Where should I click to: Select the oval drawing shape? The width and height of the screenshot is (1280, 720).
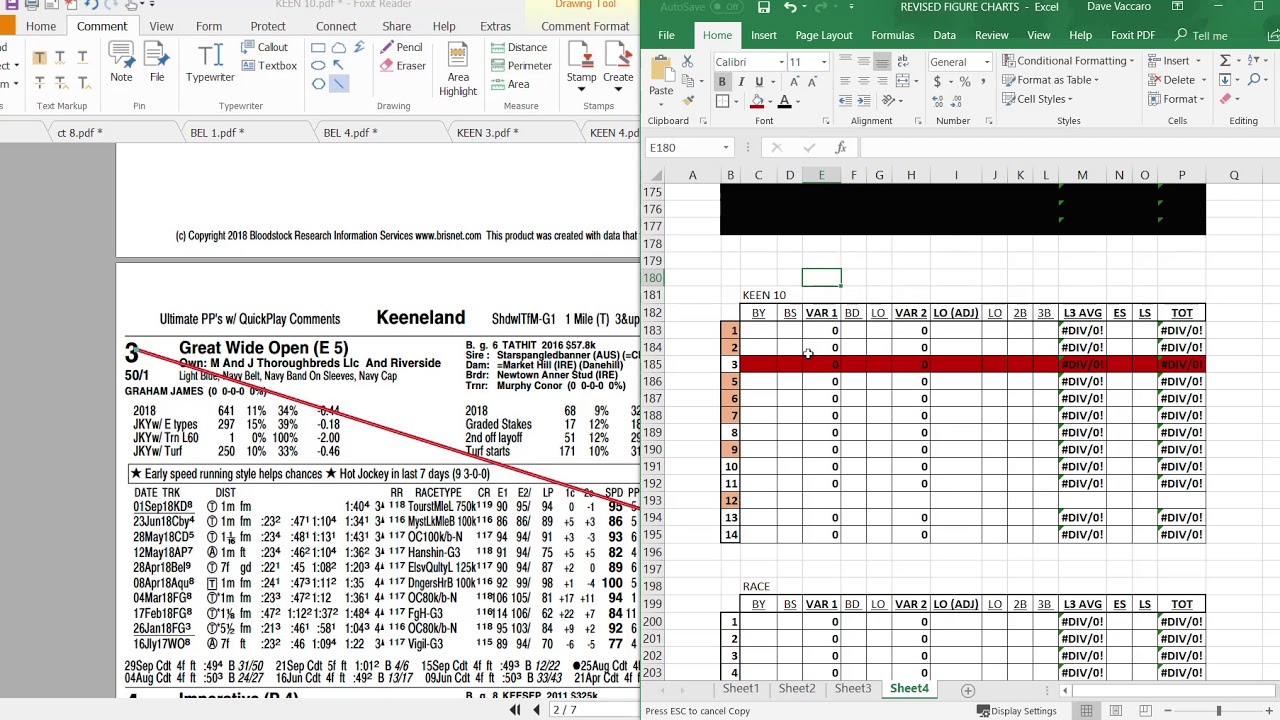[318, 66]
